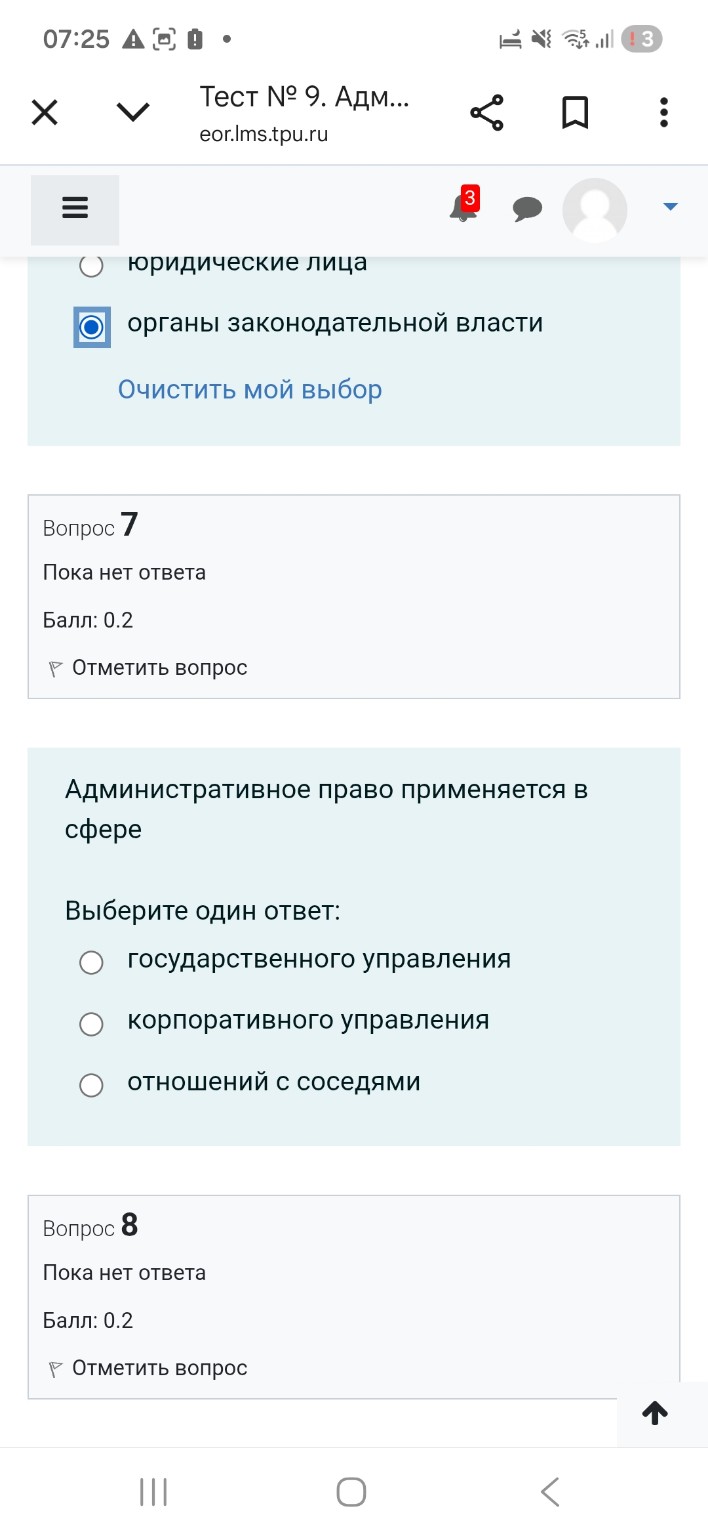Viewport: 708px width, 1536px height.
Task: Bookmark the page with the bookmark icon
Action: point(575,112)
